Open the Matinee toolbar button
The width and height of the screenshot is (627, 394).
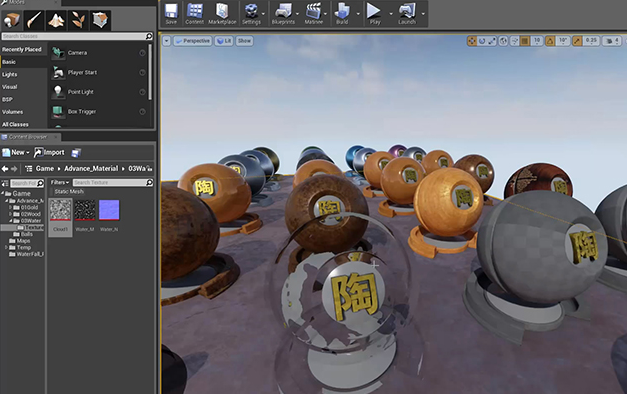(x=314, y=14)
